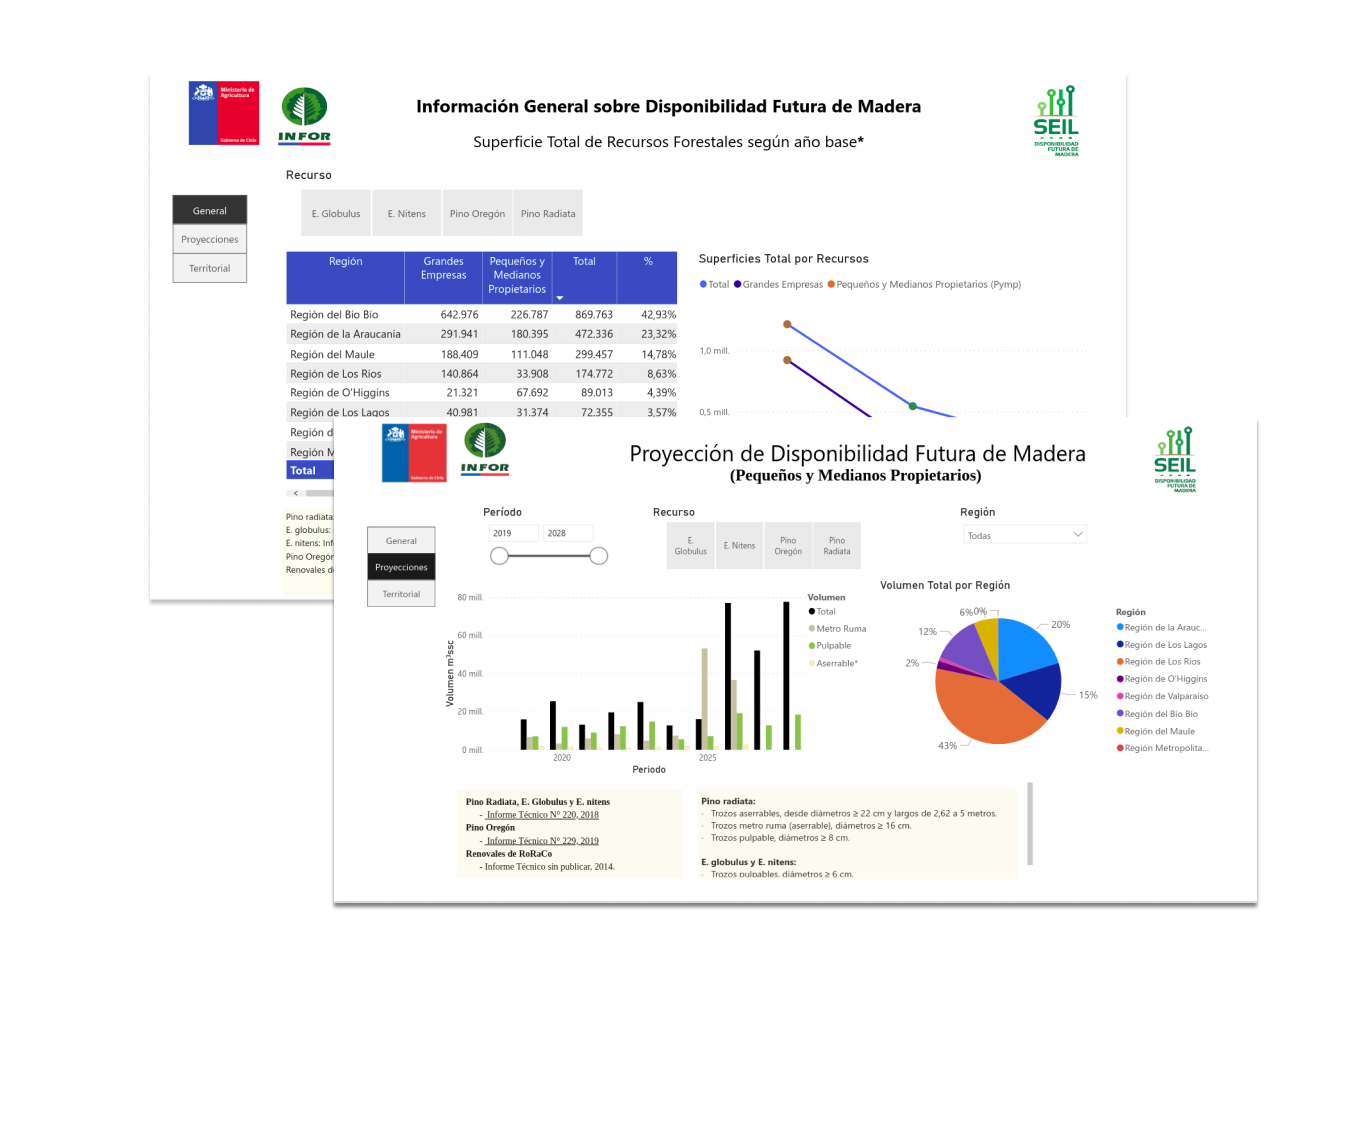Click the Período end year field 2028
Screen dimensions: 1353x1139
568,533
